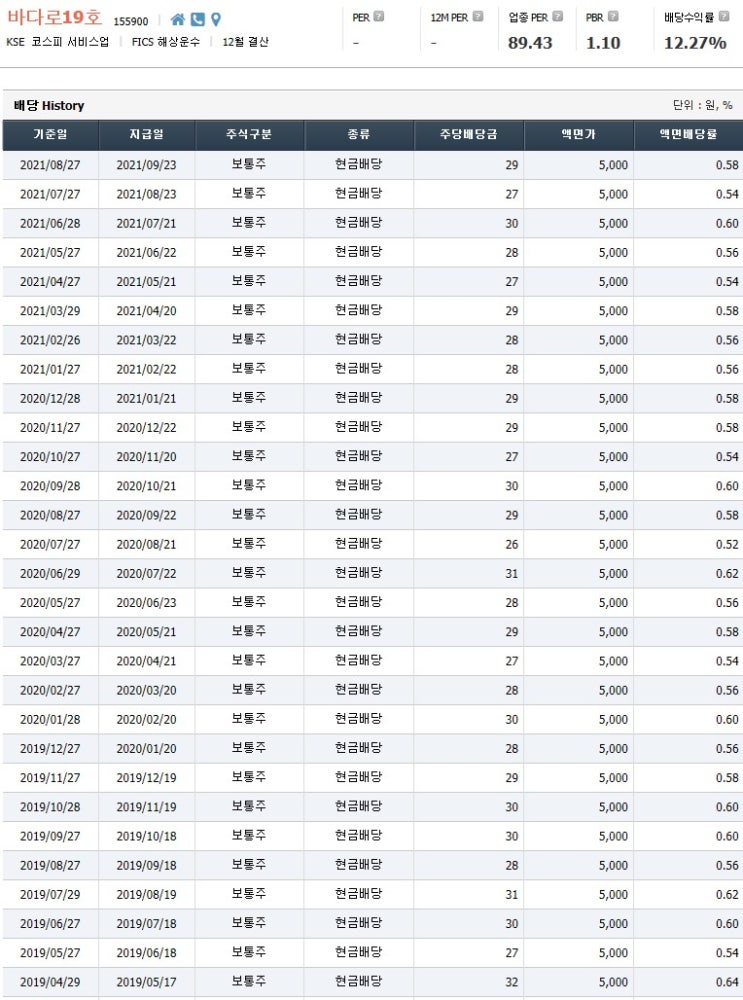Image resolution: width=743 pixels, height=1000 pixels.
Task: Click the 지급일 column header
Action: (x=147, y=135)
